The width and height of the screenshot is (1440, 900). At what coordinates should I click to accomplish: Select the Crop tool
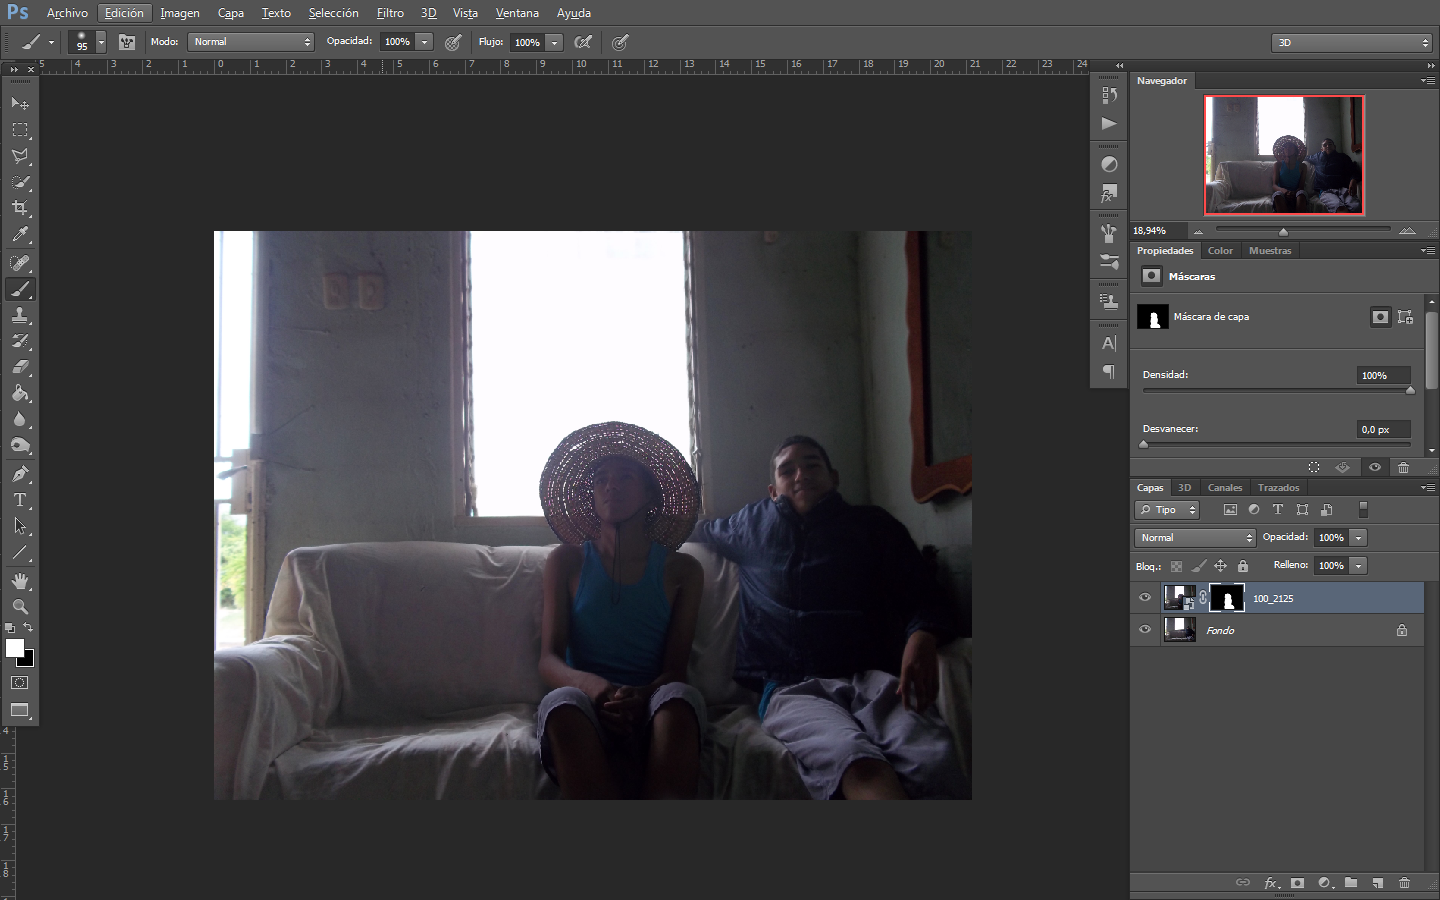20,208
